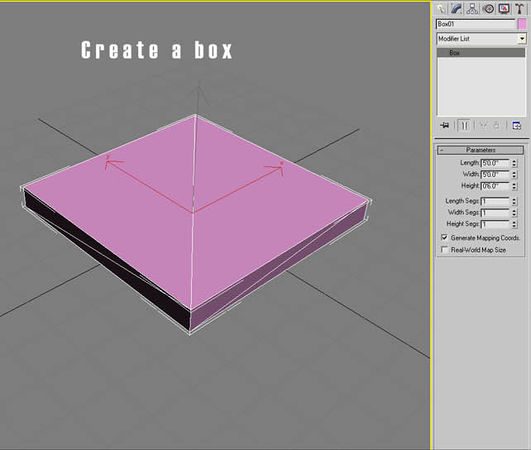
Task: Open the Create command panel tab
Action: [441, 8]
